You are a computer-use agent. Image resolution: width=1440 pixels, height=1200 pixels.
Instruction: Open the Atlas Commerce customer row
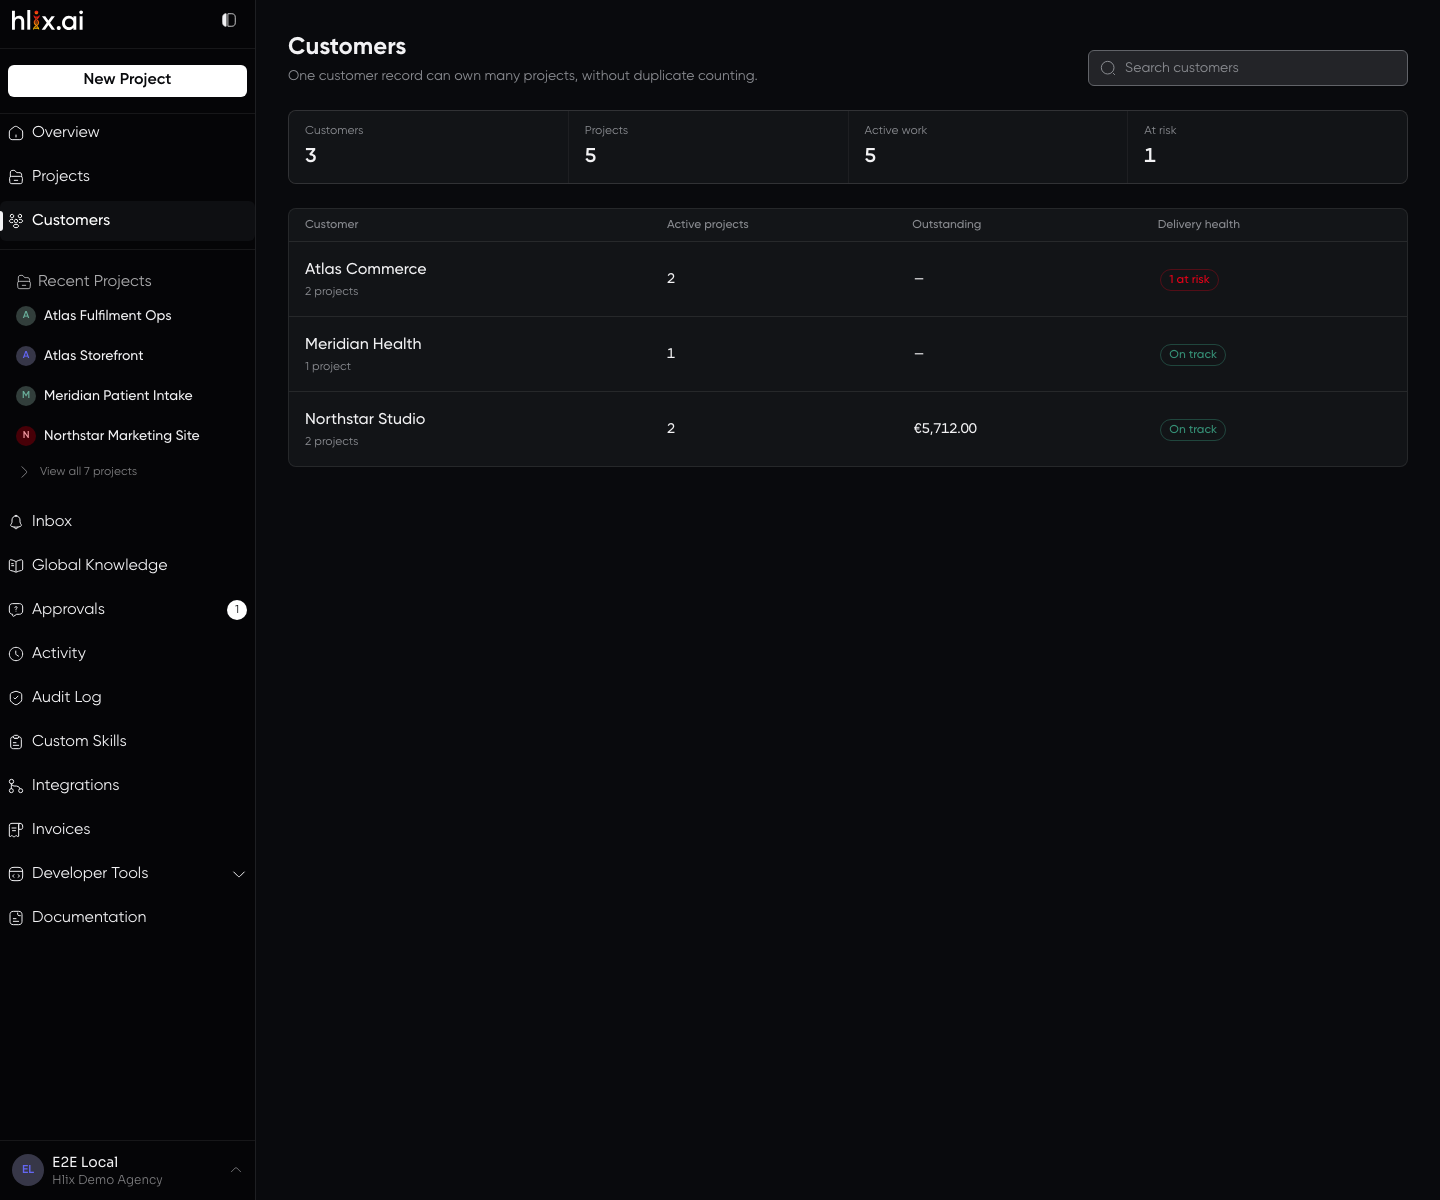point(848,279)
